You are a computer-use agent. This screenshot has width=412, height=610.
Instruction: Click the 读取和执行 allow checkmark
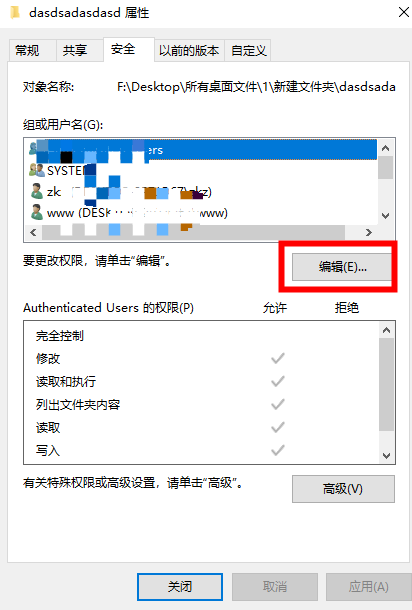278,381
